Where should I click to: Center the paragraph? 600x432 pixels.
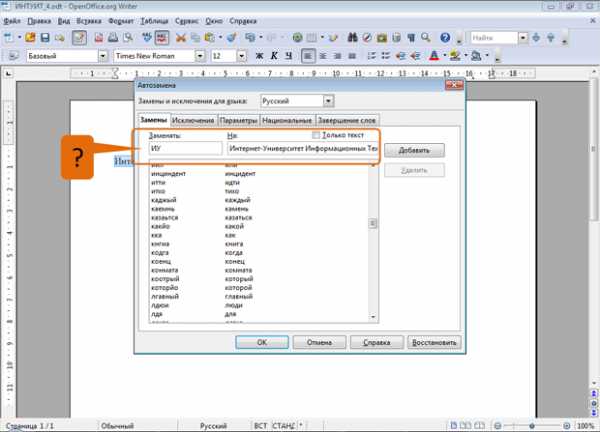click(323, 56)
